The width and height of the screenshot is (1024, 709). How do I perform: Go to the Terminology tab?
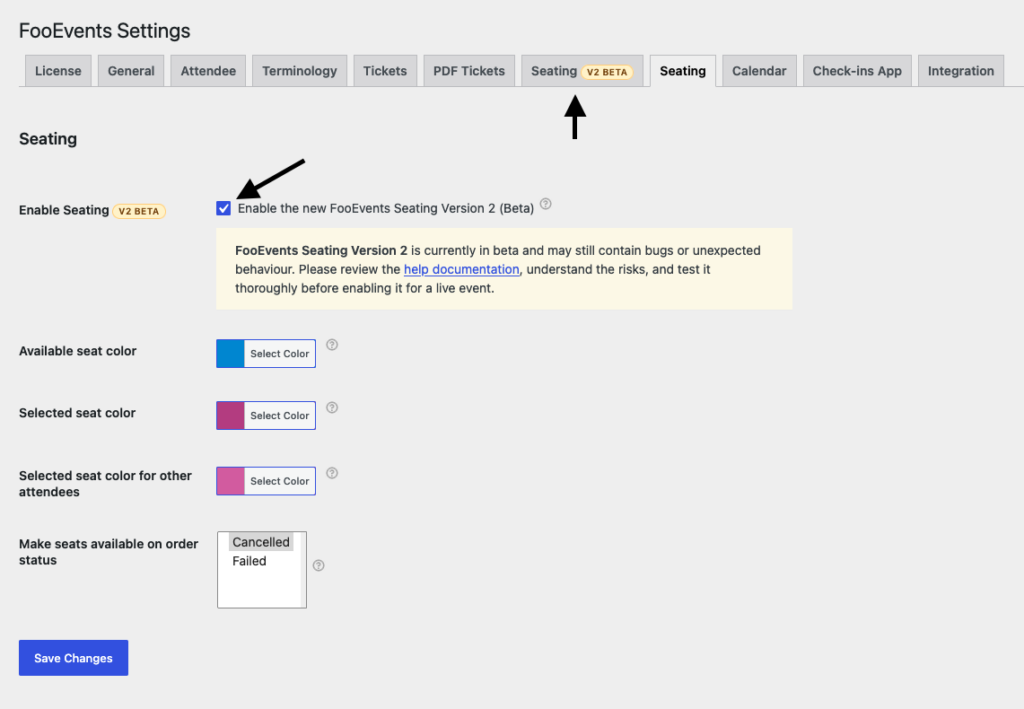(x=300, y=71)
